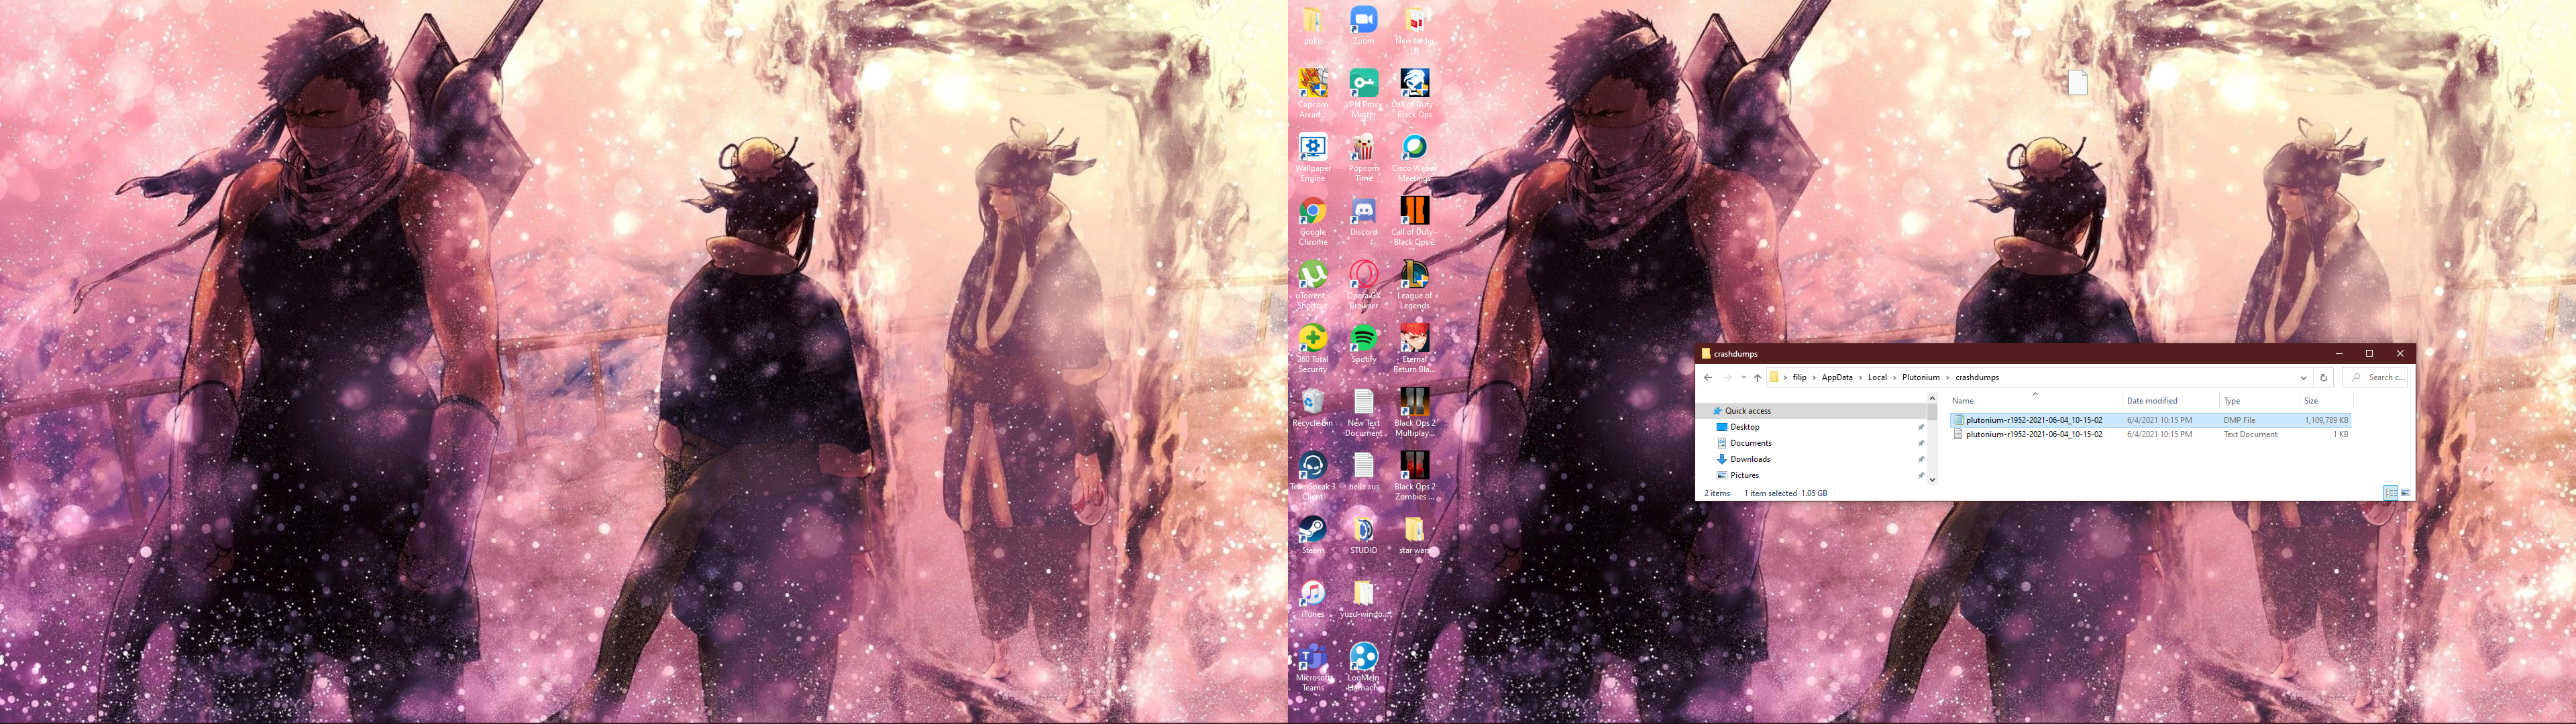
Task: Launch 360 Total Security shortcut
Action: coord(1312,349)
